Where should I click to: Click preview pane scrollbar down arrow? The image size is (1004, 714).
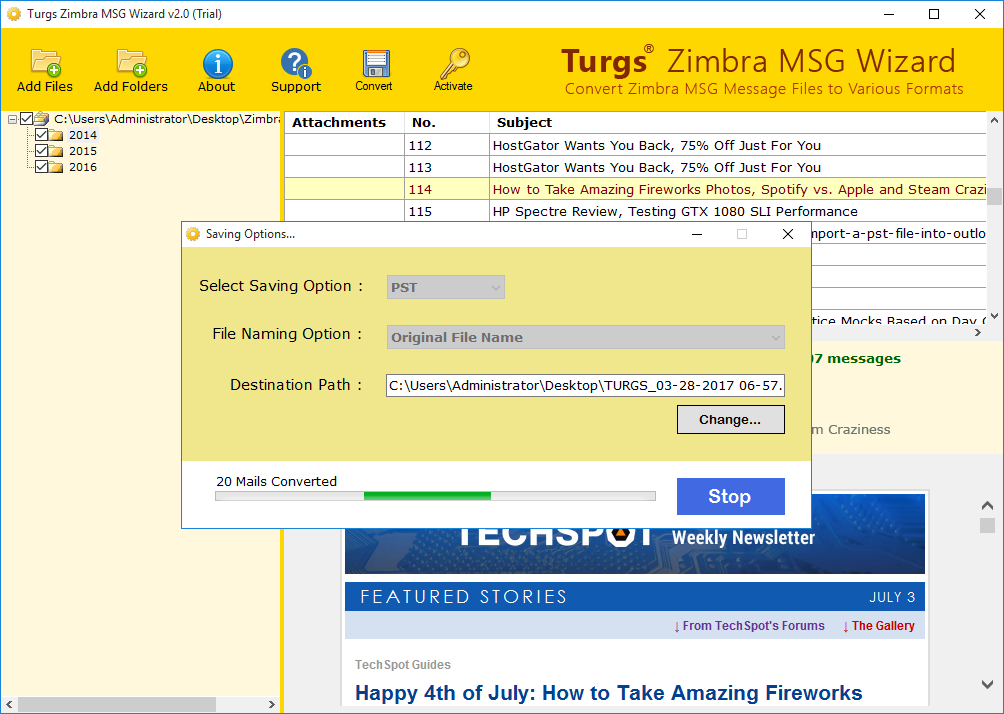click(987, 684)
